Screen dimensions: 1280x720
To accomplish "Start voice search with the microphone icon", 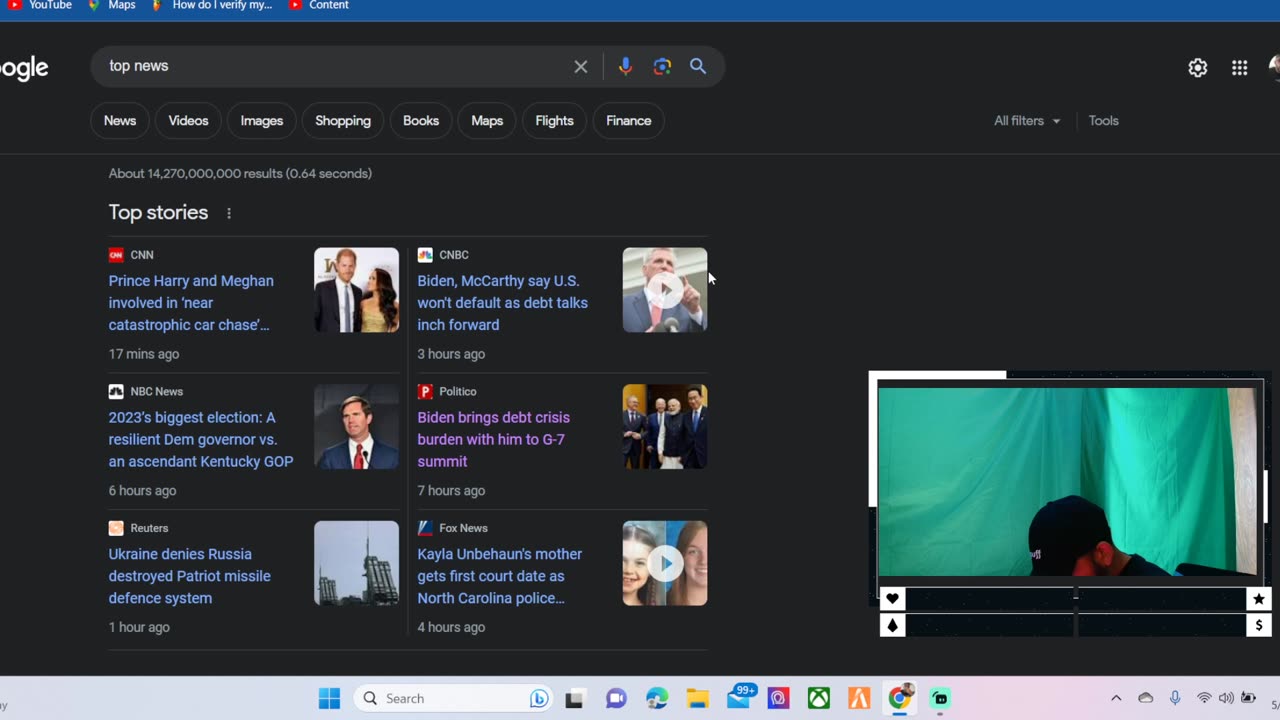I will 625,66.
